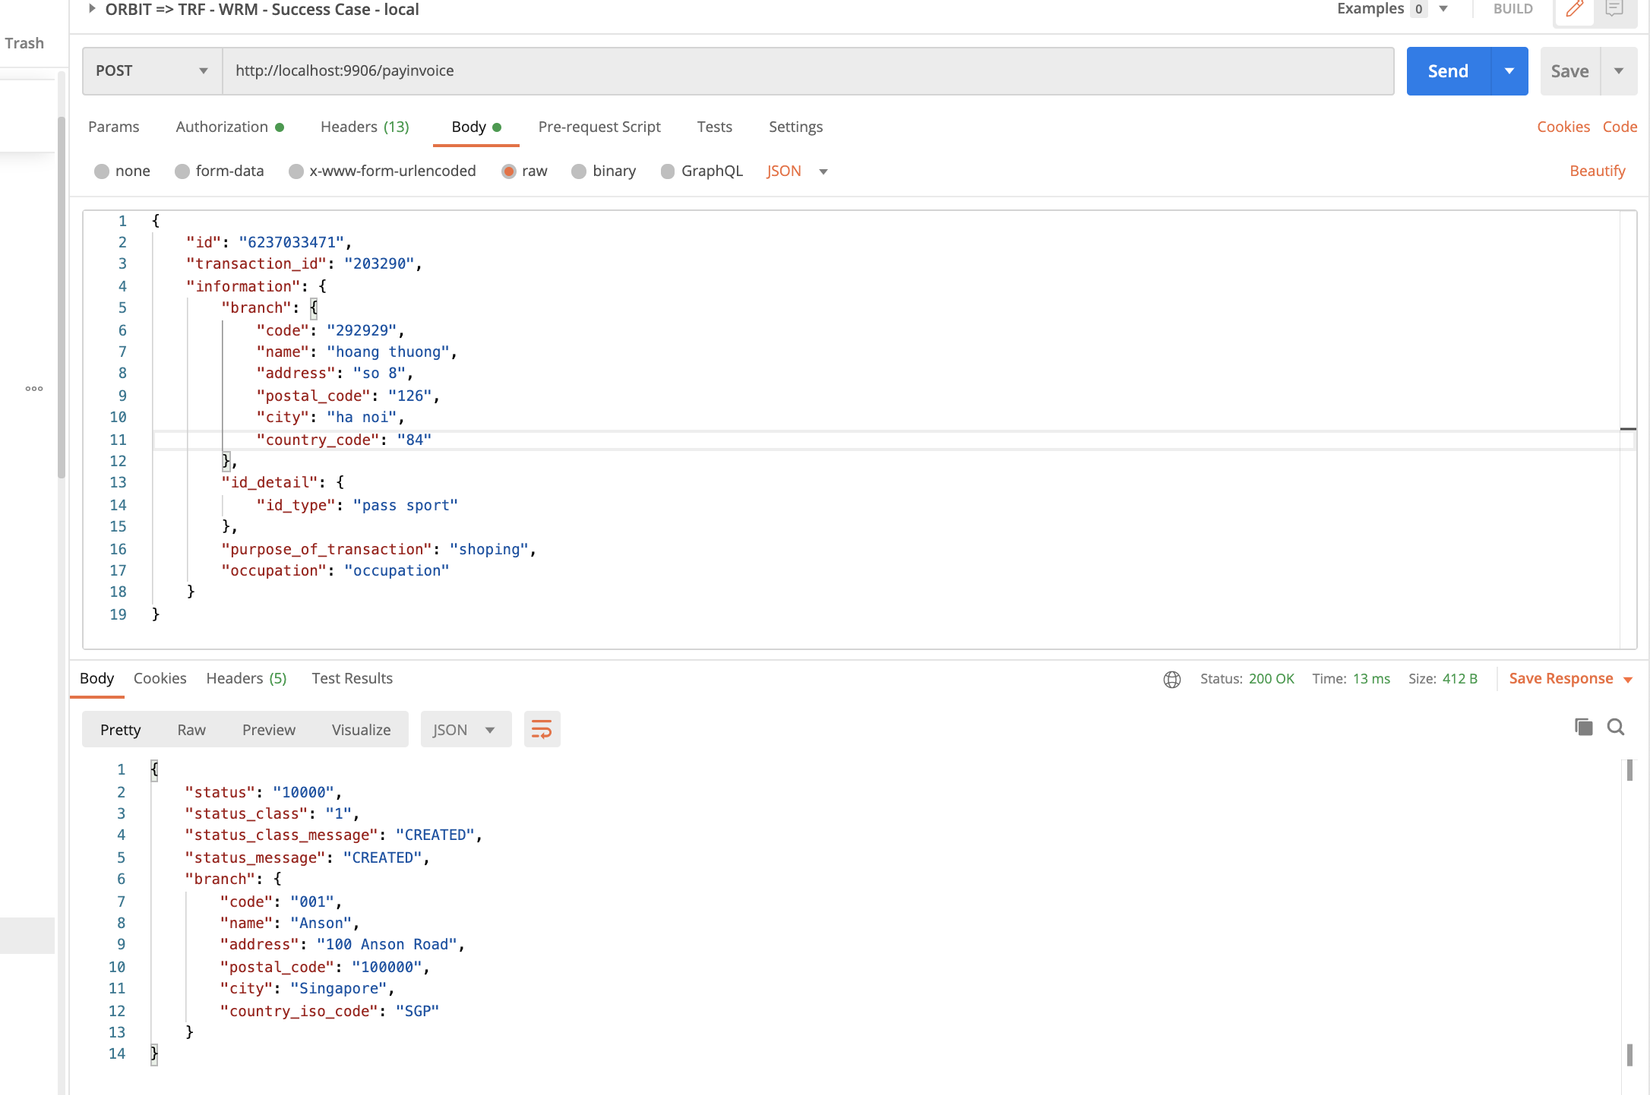Open the POST method dropdown
The image size is (1650, 1095).
152,71
